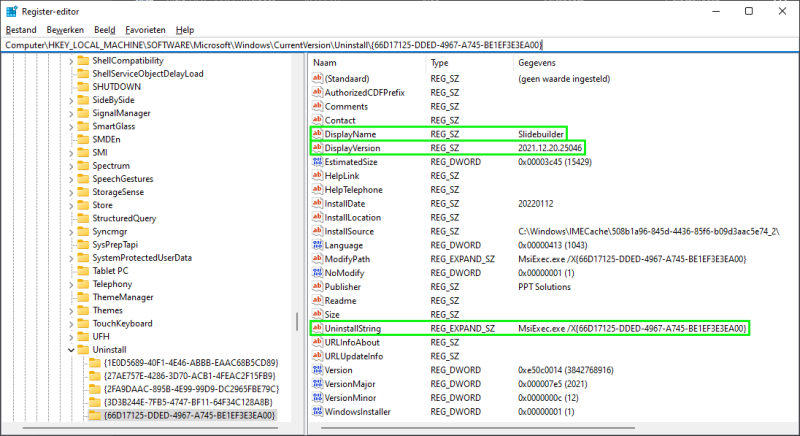Select the Store key
The height and width of the screenshot is (436, 800).
(102, 205)
